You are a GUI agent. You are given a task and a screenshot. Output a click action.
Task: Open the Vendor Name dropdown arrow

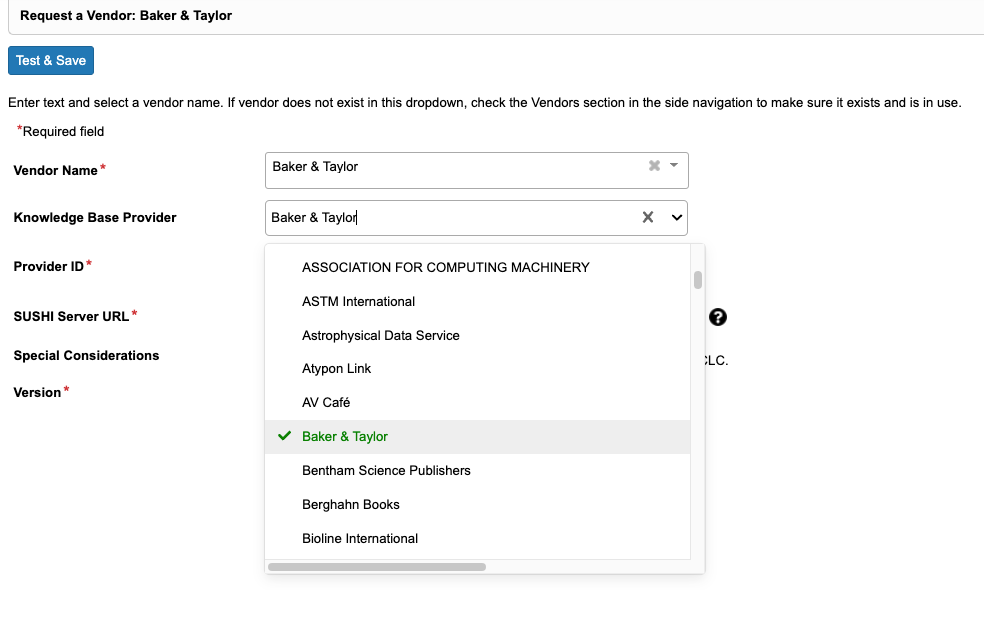coord(674,166)
